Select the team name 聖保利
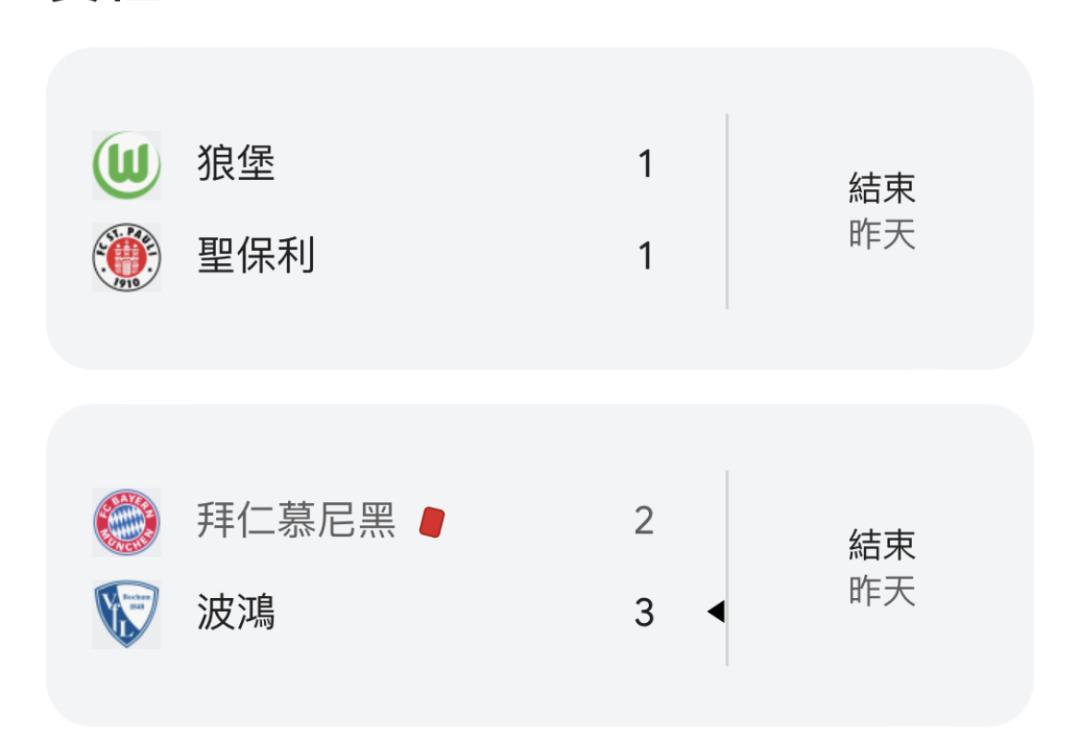Viewport: 1080px width, 742px height. click(x=256, y=257)
